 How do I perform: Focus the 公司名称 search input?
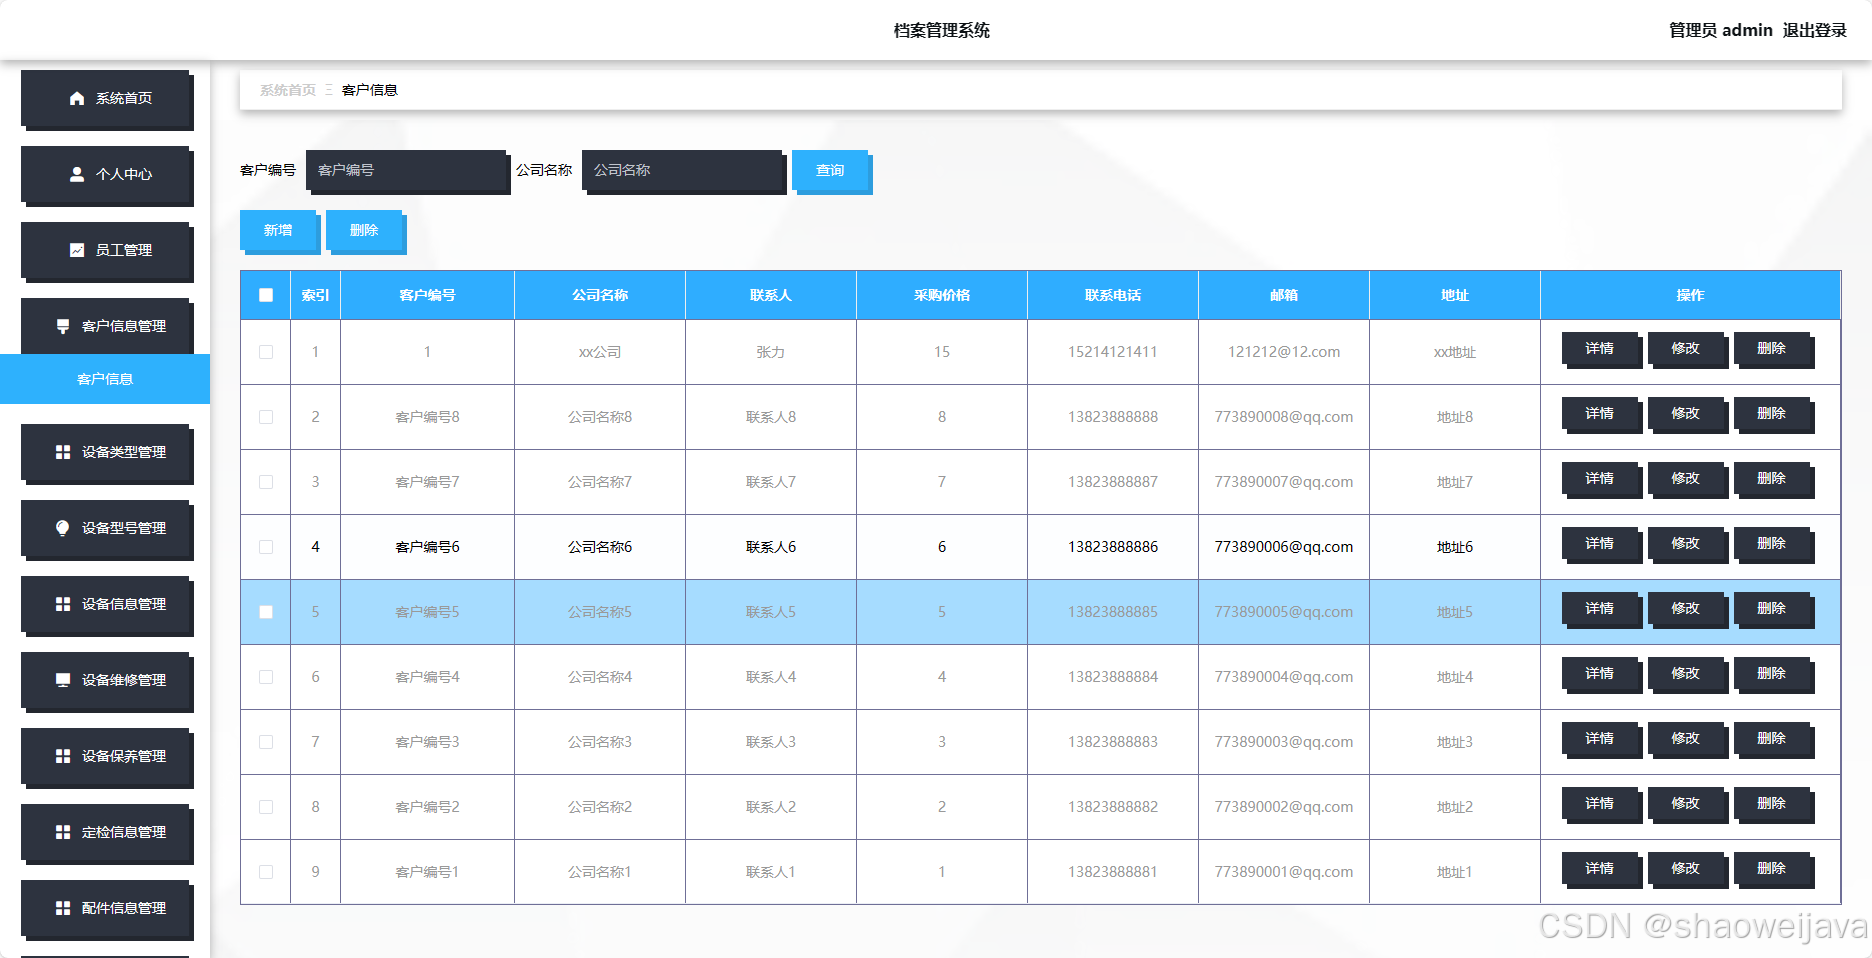[x=683, y=171]
